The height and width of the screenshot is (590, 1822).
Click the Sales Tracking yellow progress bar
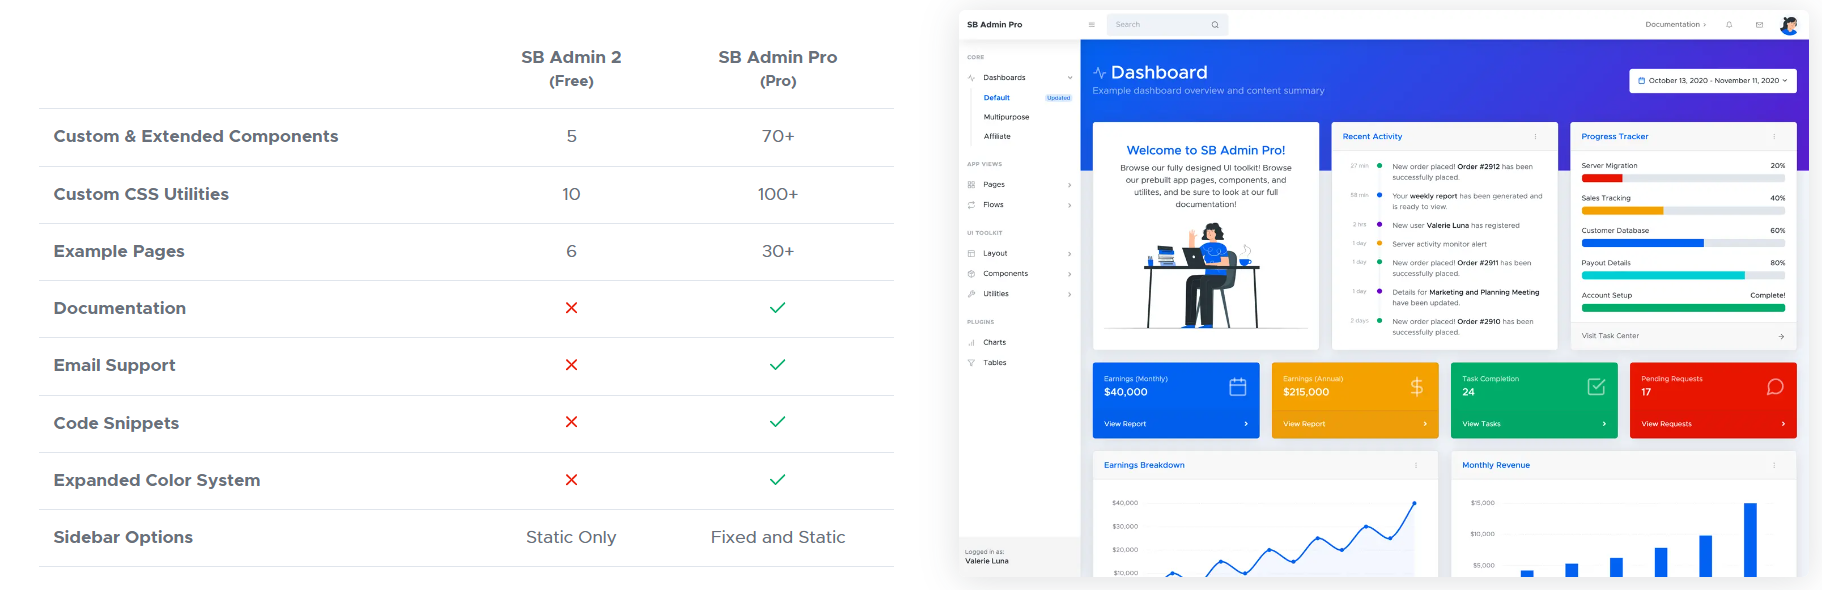1622,211
